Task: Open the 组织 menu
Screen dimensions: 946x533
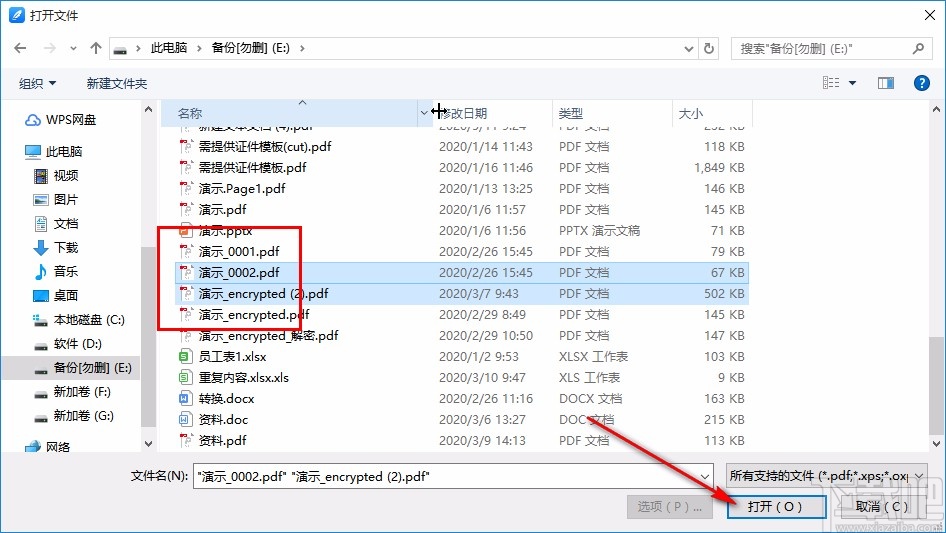Action: click(x=37, y=83)
